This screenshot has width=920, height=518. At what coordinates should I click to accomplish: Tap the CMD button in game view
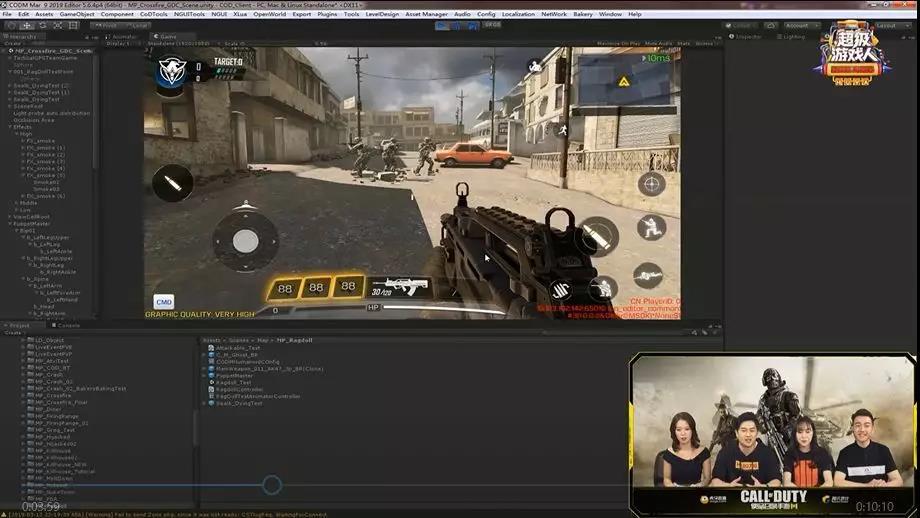click(x=164, y=302)
